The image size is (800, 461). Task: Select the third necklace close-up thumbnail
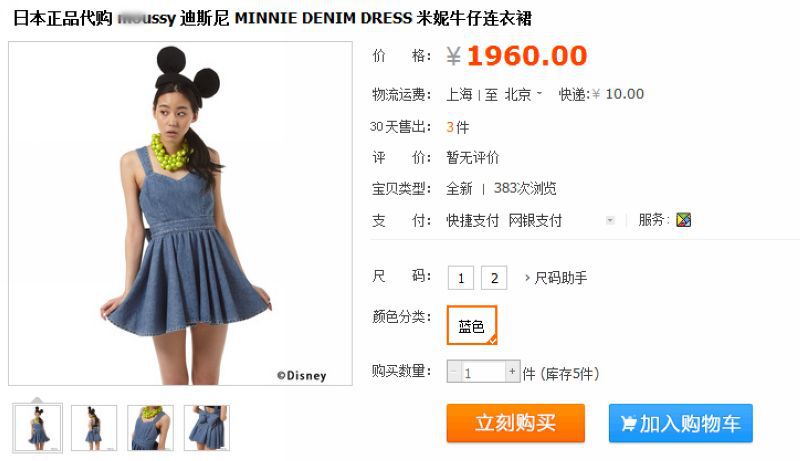point(150,428)
